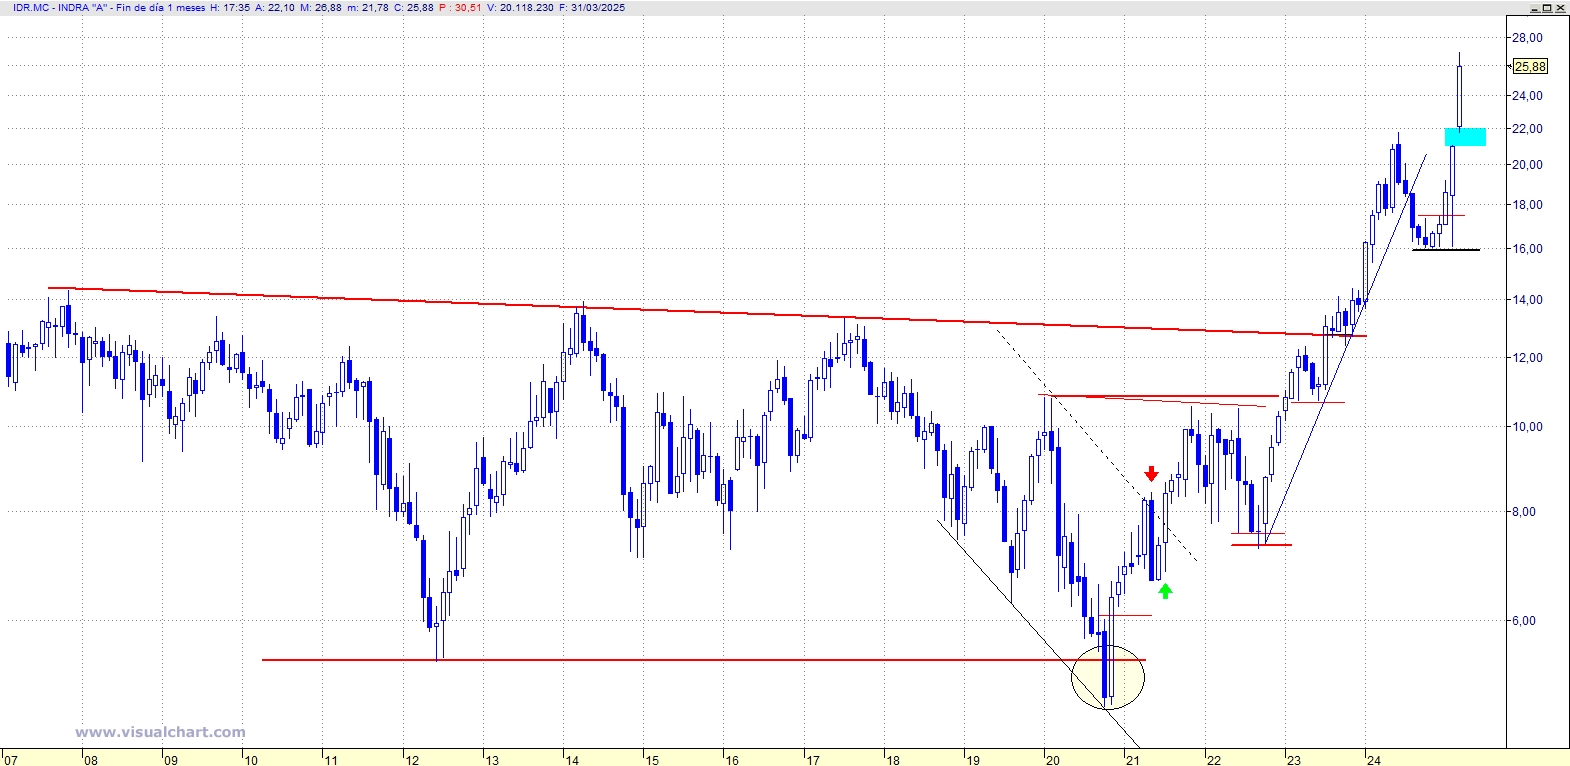
Task: Select the maximum value 'M: 26,88'
Action: click(x=321, y=8)
